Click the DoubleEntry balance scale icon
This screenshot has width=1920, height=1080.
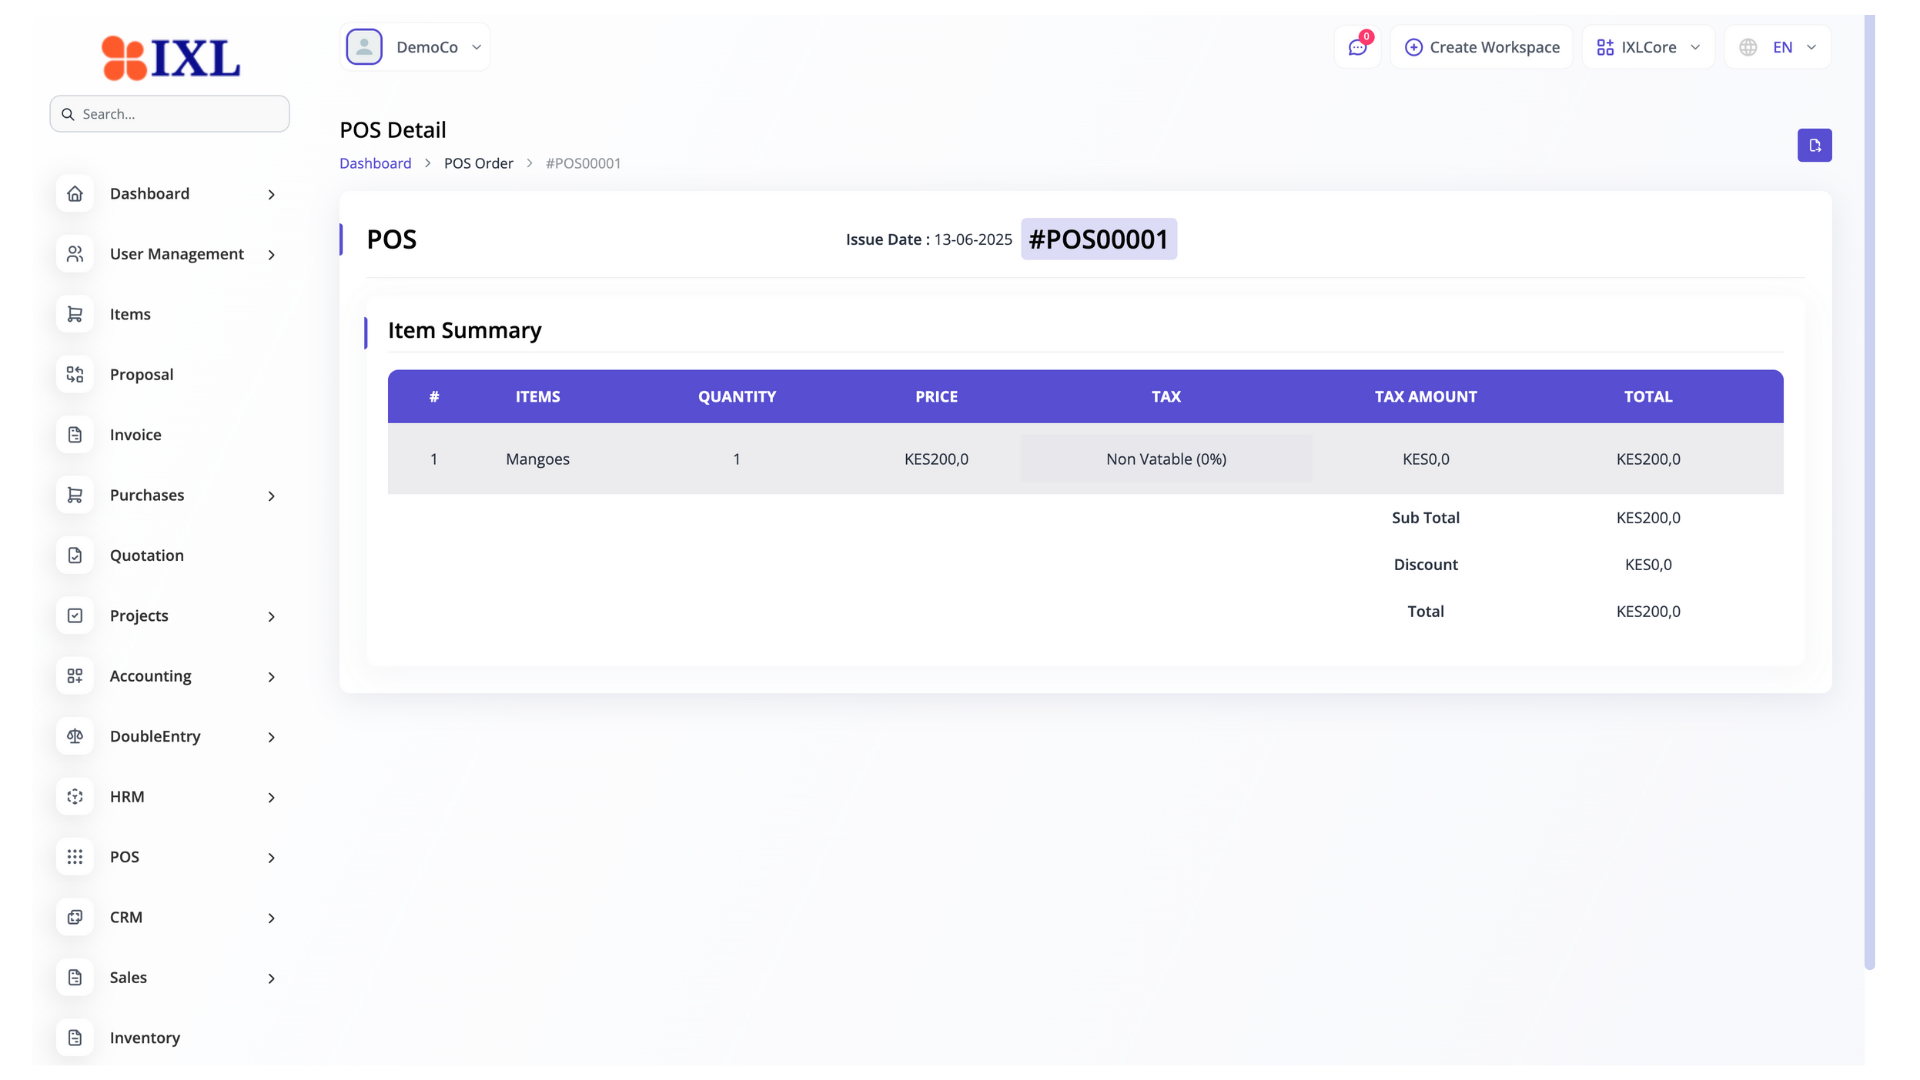(75, 736)
